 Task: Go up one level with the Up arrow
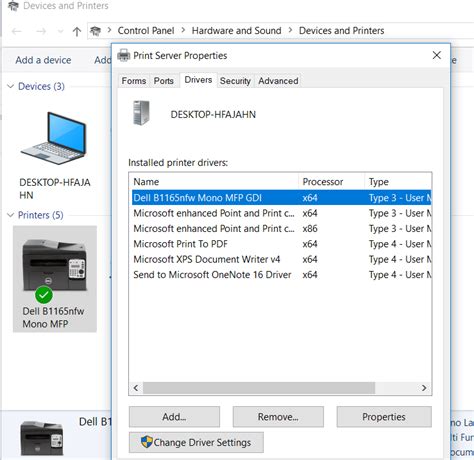(x=77, y=31)
